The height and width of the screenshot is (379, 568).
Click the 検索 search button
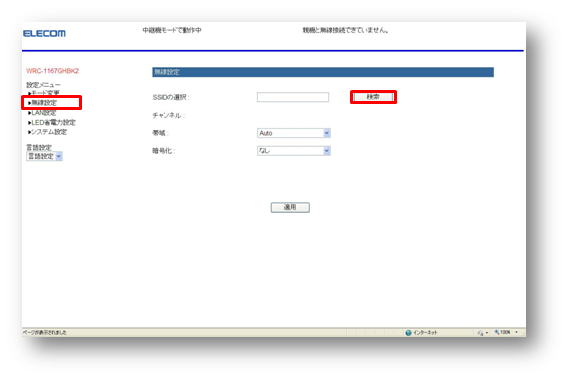[x=373, y=97]
